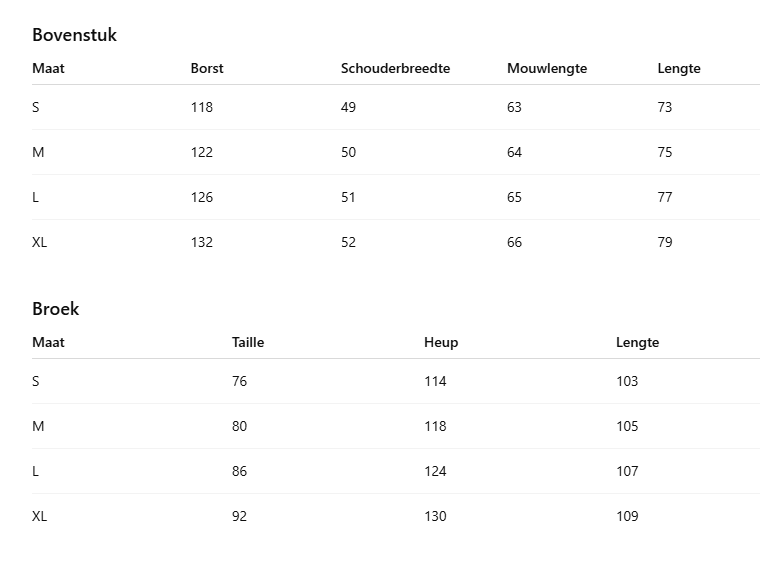This screenshot has width=760, height=568.
Task: Click the XL Borst value 132
Action: pyautogui.click(x=202, y=243)
